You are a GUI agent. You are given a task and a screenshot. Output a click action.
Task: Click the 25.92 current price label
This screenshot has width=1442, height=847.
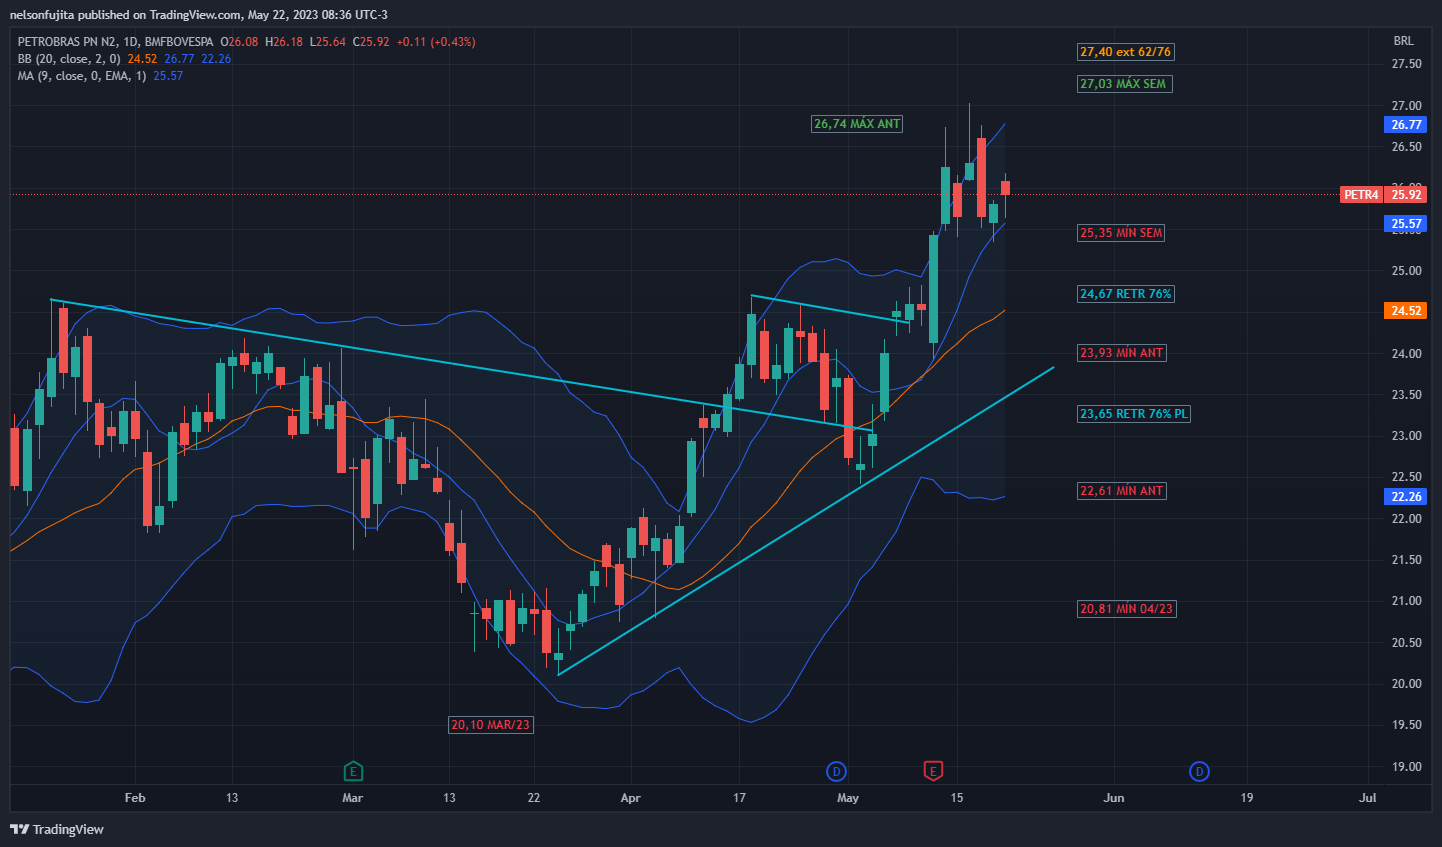click(x=1406, y=195)
